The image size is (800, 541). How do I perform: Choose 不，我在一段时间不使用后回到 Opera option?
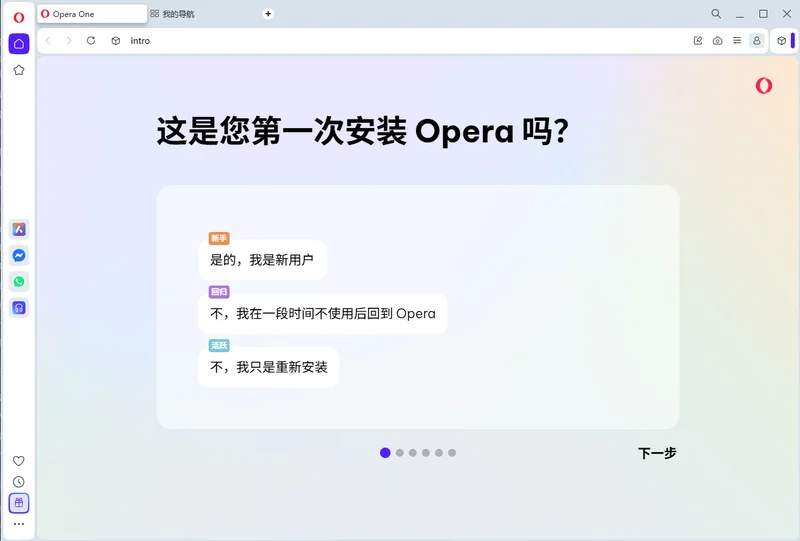click(x=322, y=313)
